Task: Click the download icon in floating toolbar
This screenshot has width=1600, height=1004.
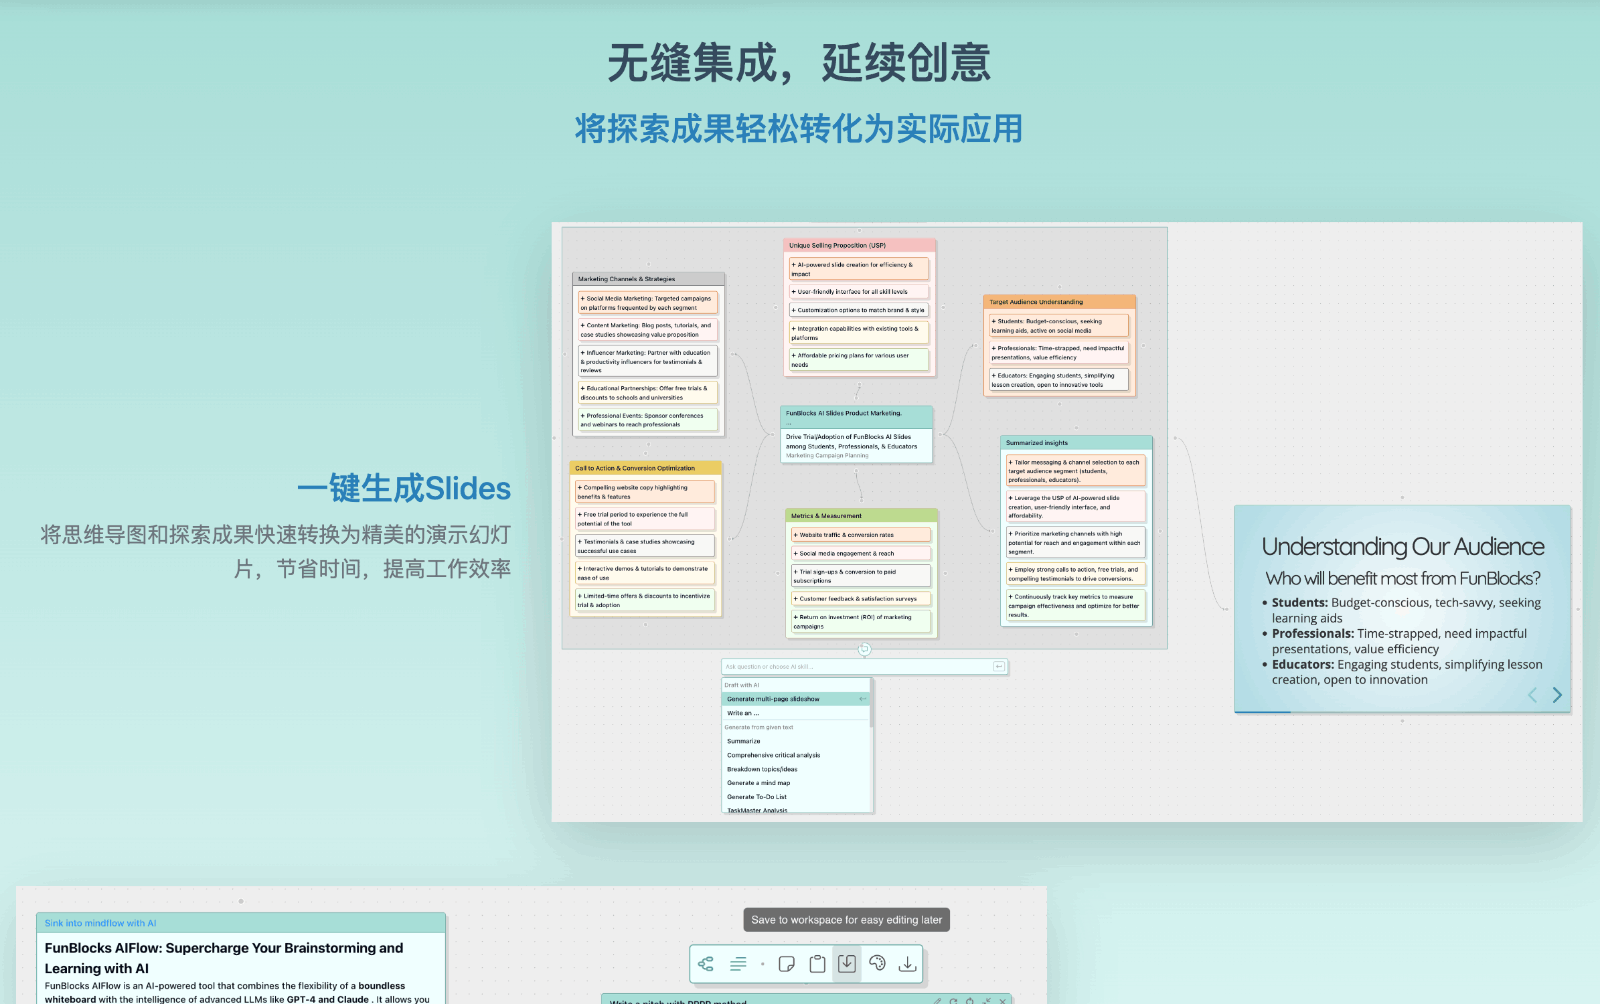Action: click(x=907, y=964)
